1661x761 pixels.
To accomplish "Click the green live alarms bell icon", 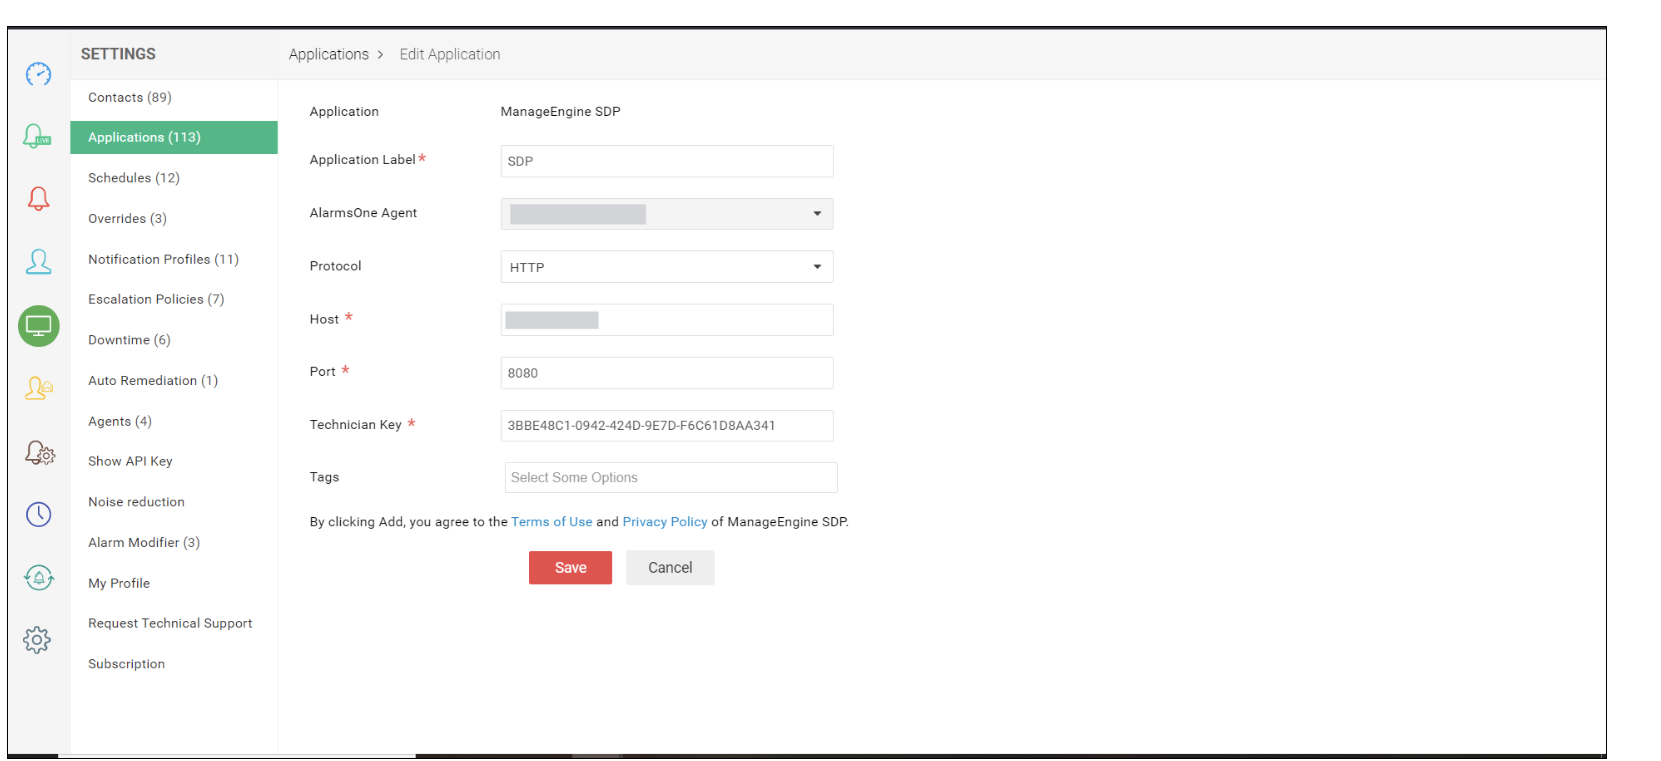I will [x=37, y=136].
